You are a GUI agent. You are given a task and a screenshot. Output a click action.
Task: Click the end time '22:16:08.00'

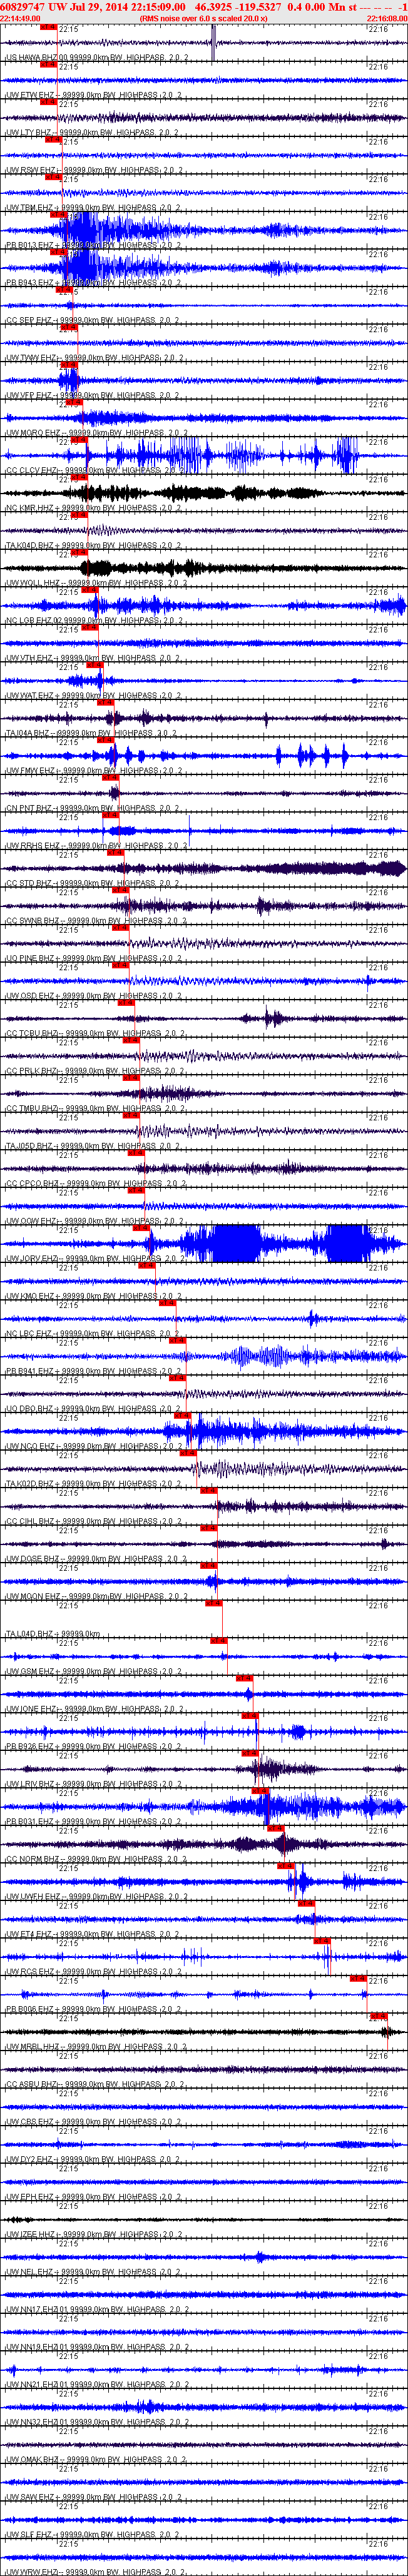[387, 18]
